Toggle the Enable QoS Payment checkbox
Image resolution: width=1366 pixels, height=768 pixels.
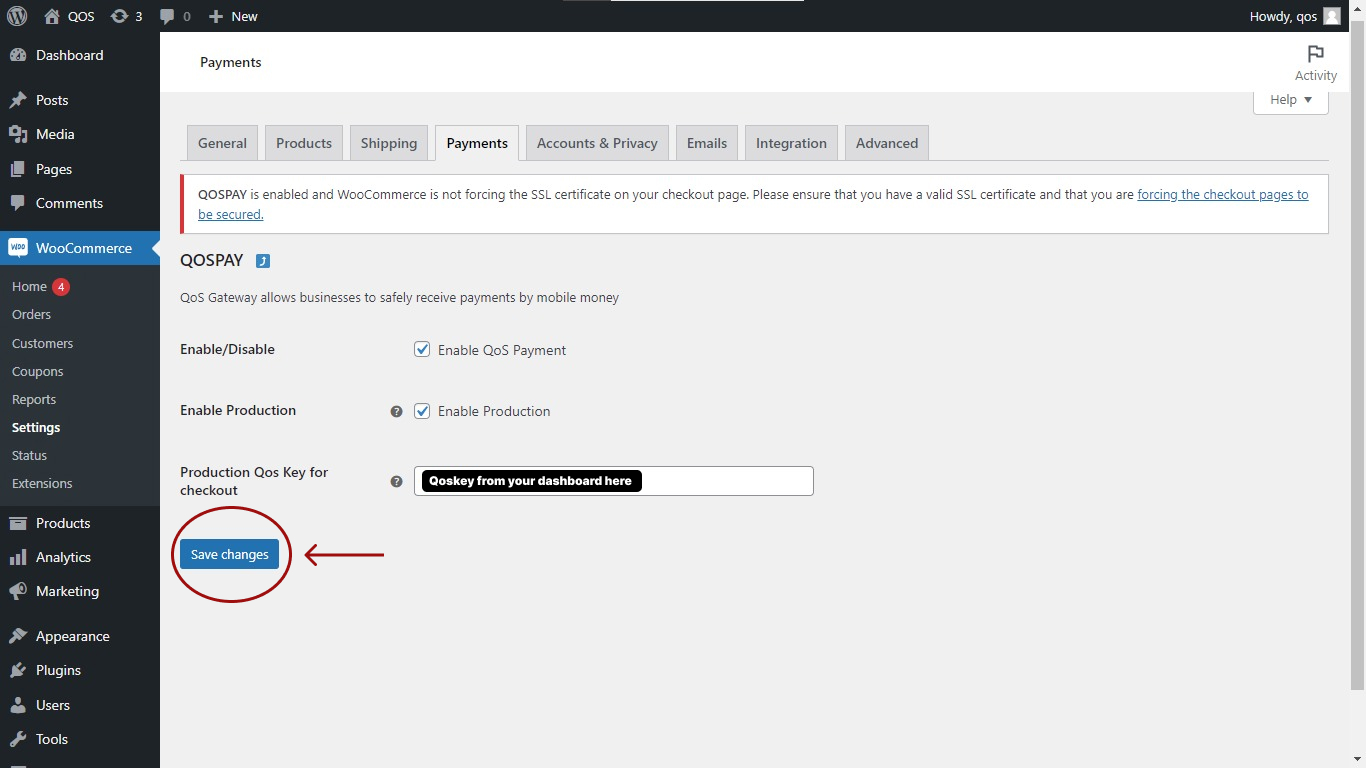[x=422, y=350]
